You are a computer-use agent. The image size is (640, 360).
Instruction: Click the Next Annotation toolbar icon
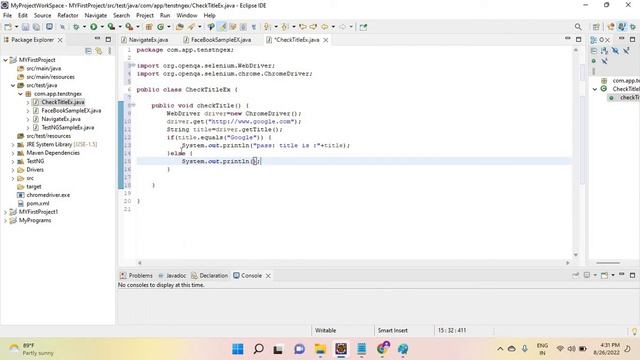(267, 27)
